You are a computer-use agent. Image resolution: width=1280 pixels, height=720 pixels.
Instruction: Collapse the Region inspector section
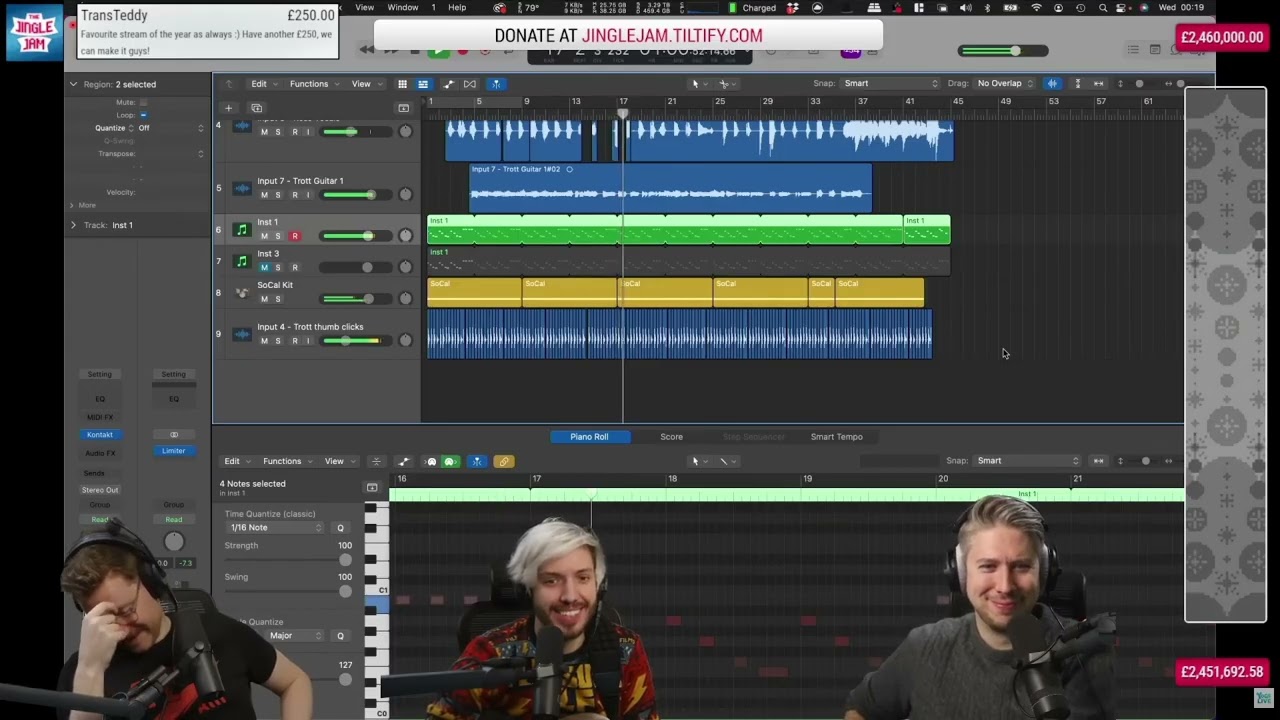(73, 84)
